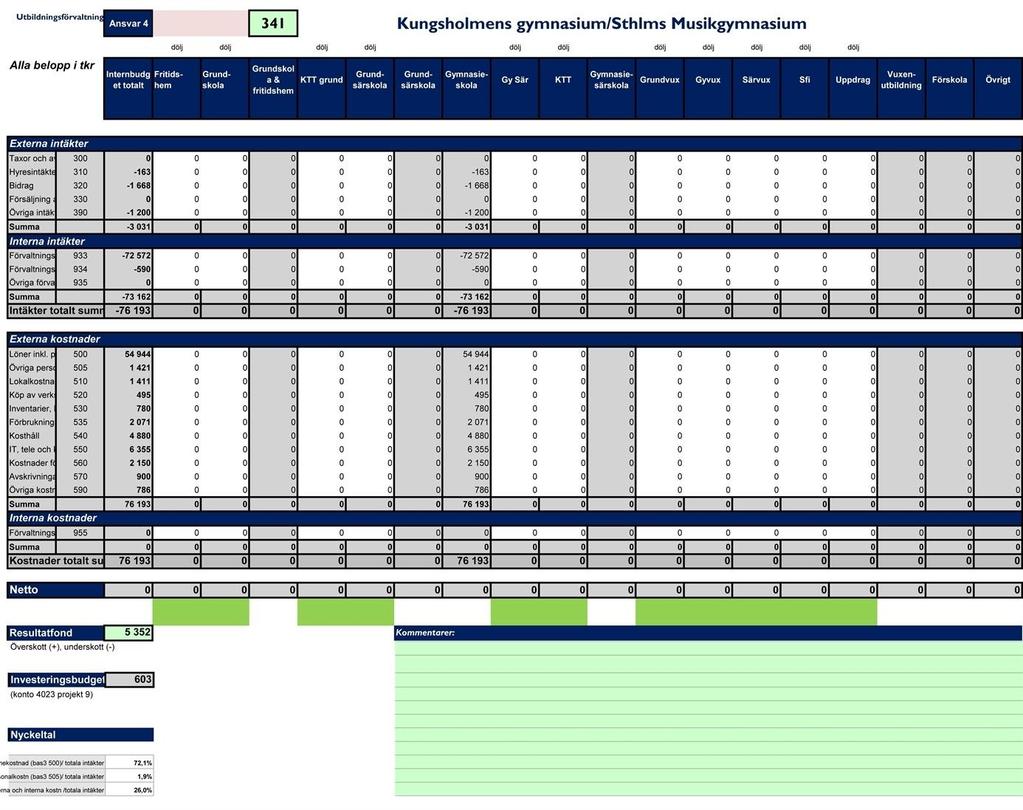Select the Uppdrag column header
The width and height of the screenshot is (1023, 810).
[x=853, y=88]
